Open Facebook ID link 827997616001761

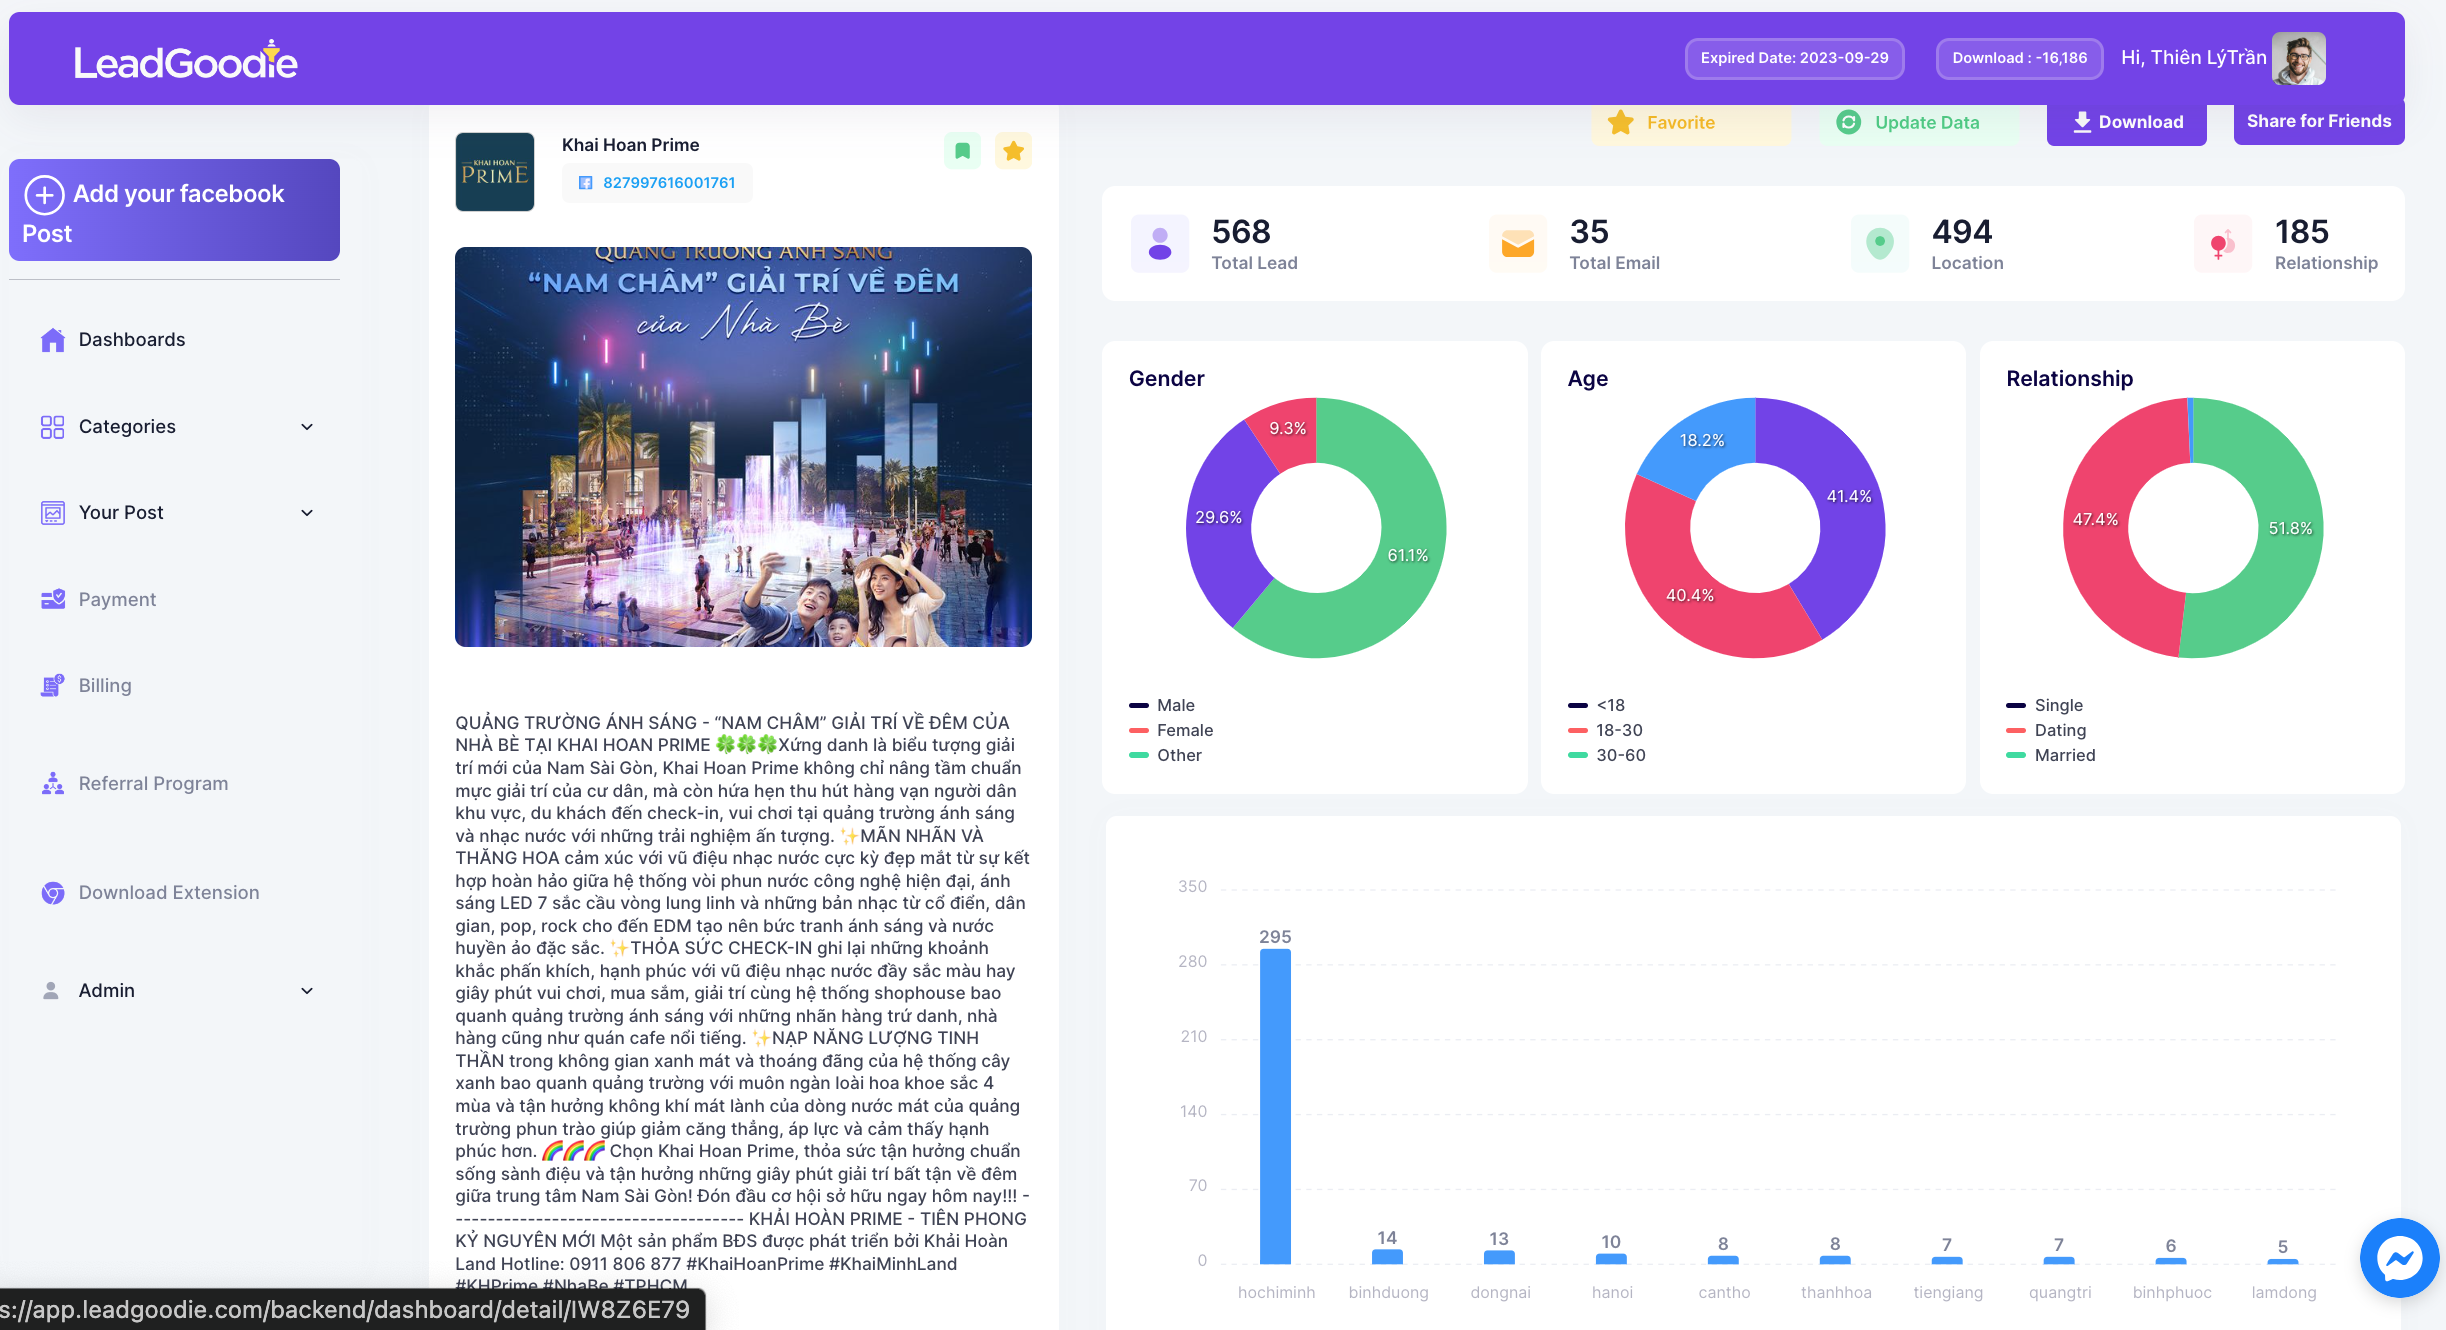(668, 183)
